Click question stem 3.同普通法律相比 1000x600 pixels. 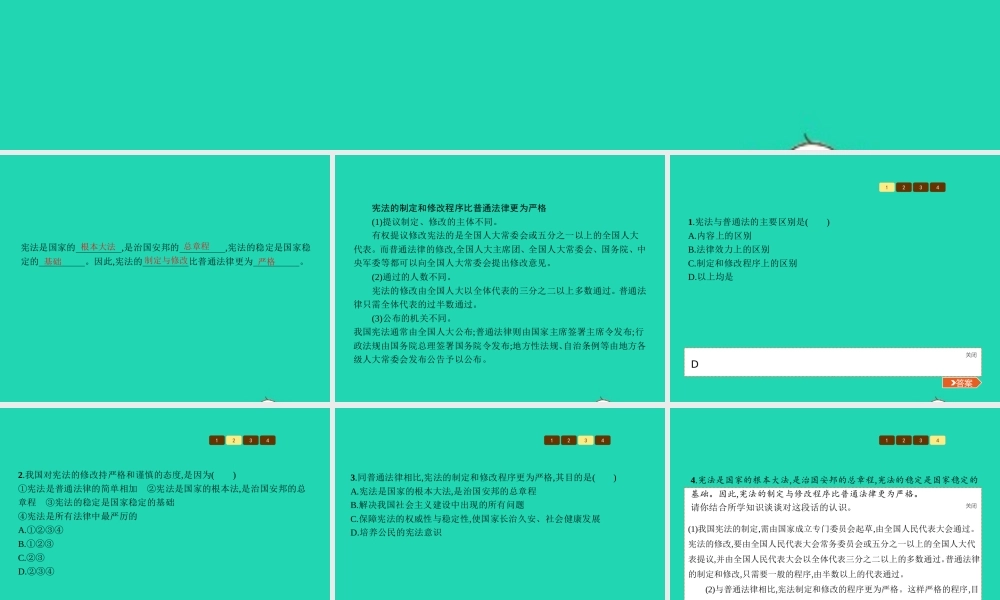tap(483, 478)
